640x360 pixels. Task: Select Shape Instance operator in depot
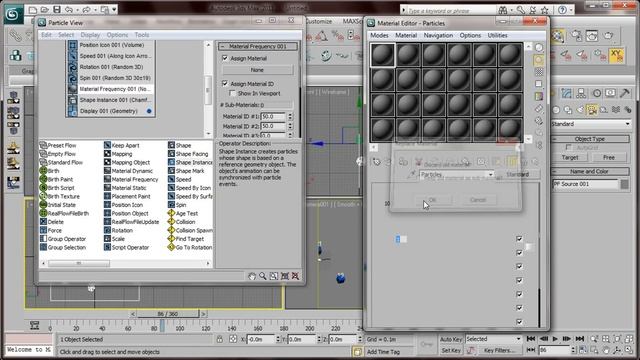[x=190, y=162]
